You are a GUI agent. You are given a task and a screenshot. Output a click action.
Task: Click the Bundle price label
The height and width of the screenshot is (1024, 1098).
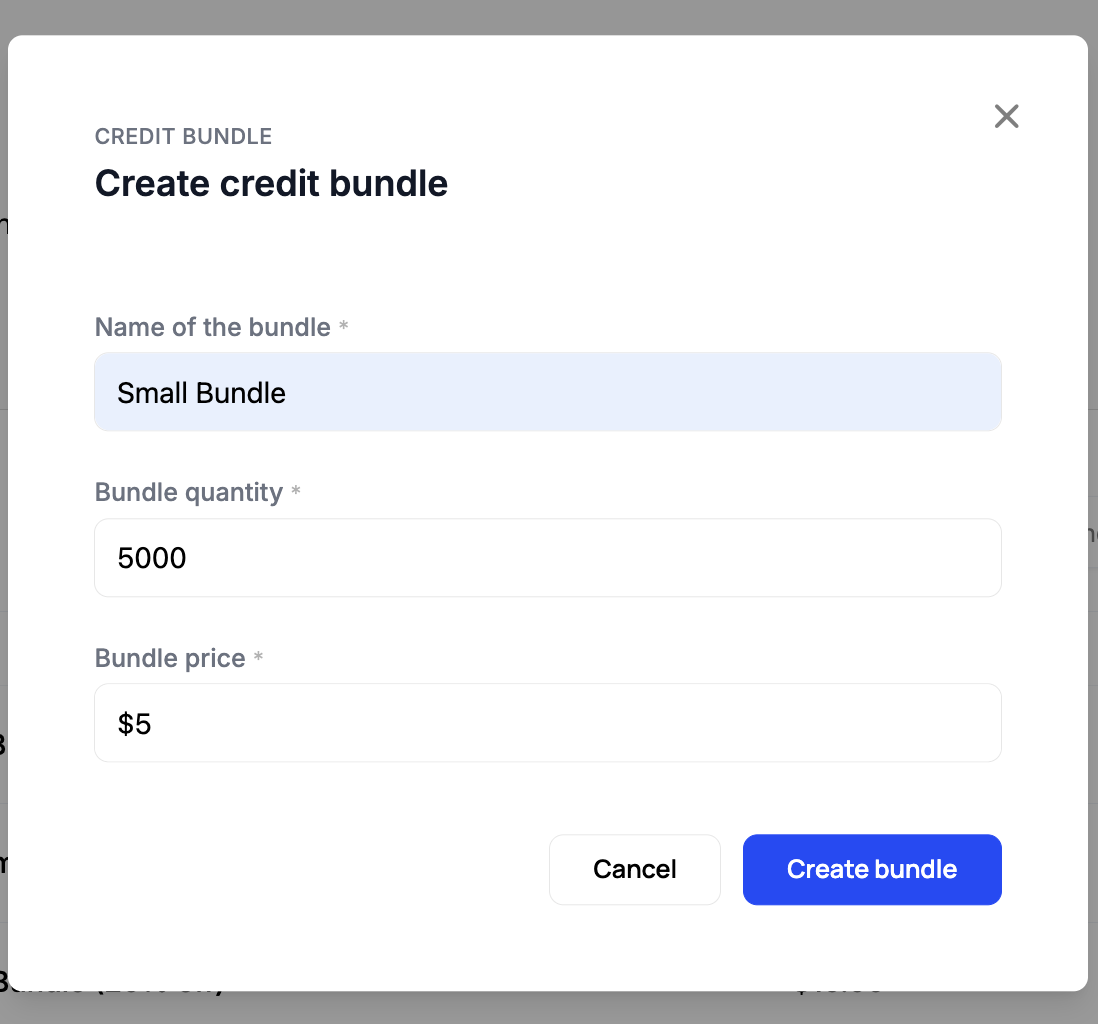point(170,658)
